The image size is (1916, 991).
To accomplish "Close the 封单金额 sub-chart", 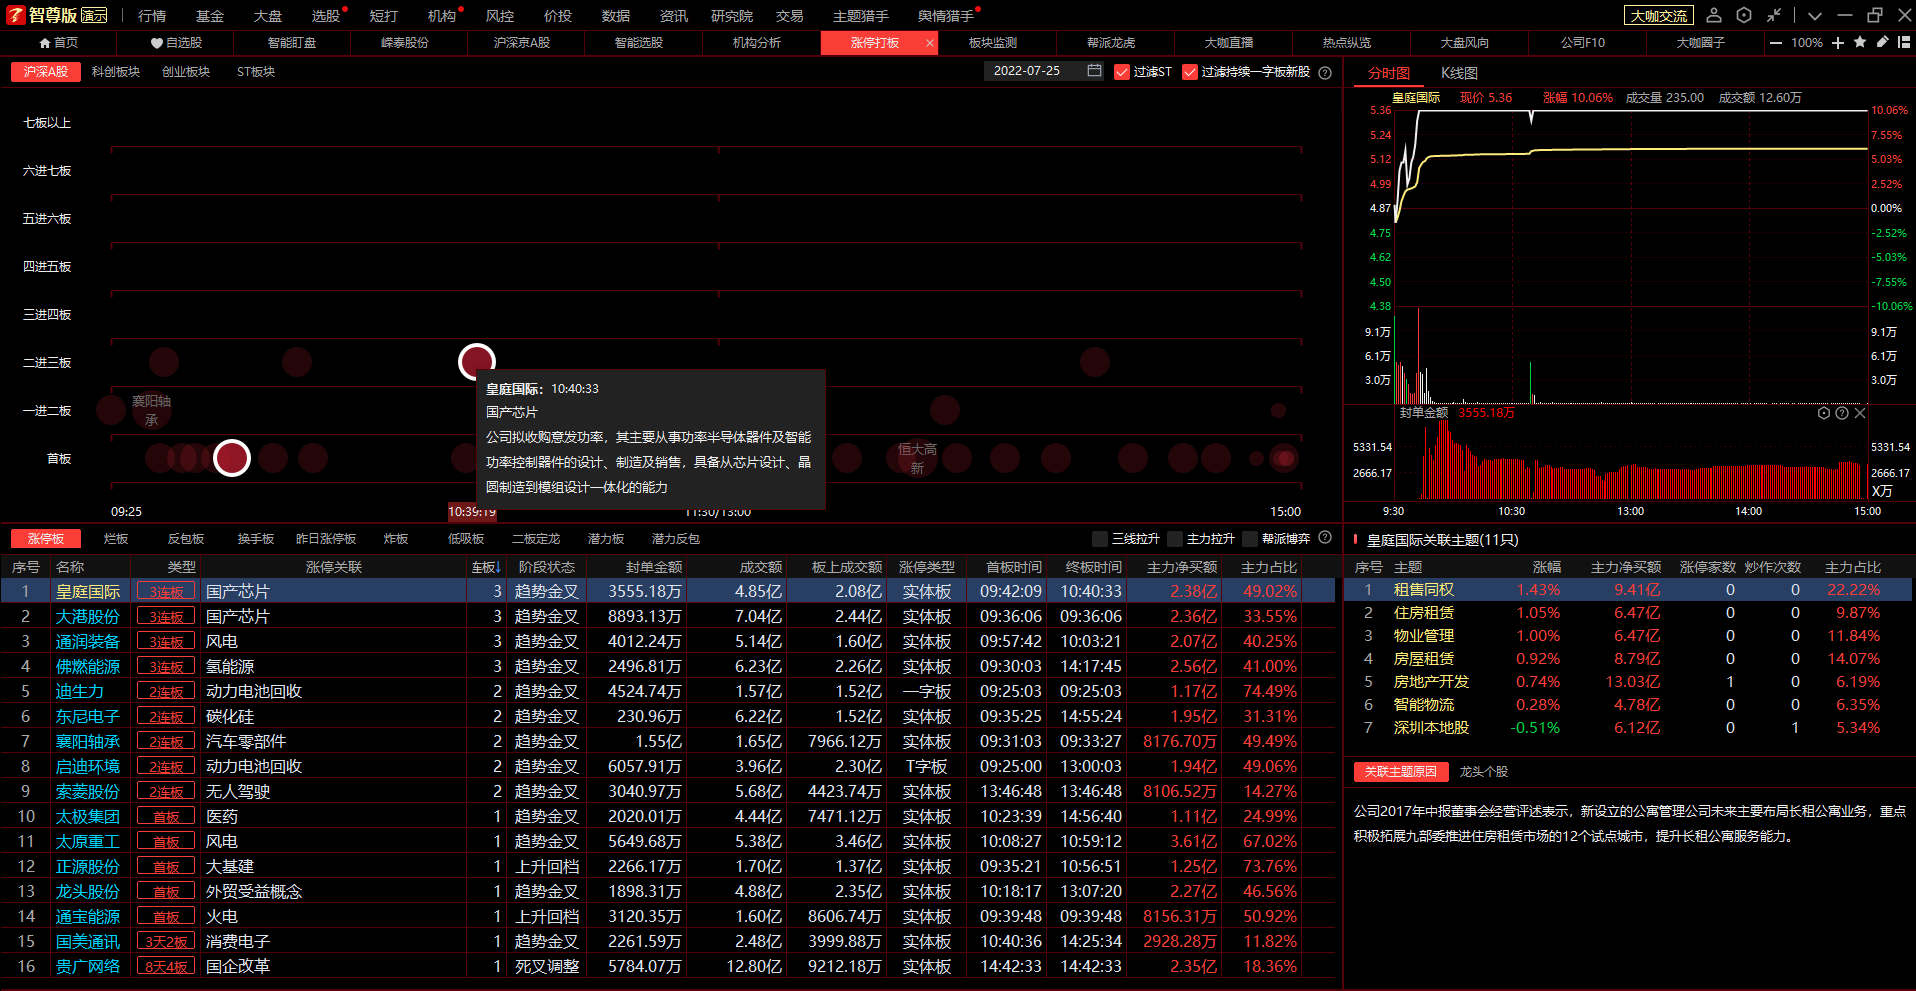I will (1860, 413).
